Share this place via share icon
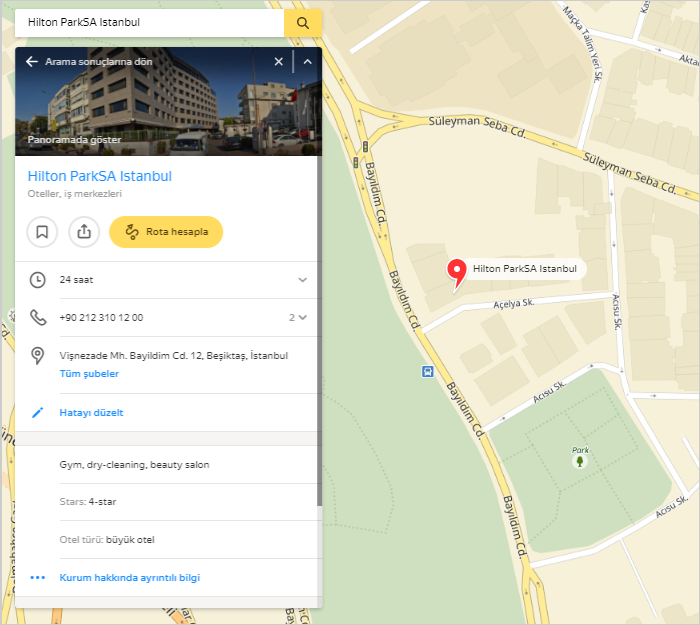The image size is (700, 625). [x=84, y=232]
